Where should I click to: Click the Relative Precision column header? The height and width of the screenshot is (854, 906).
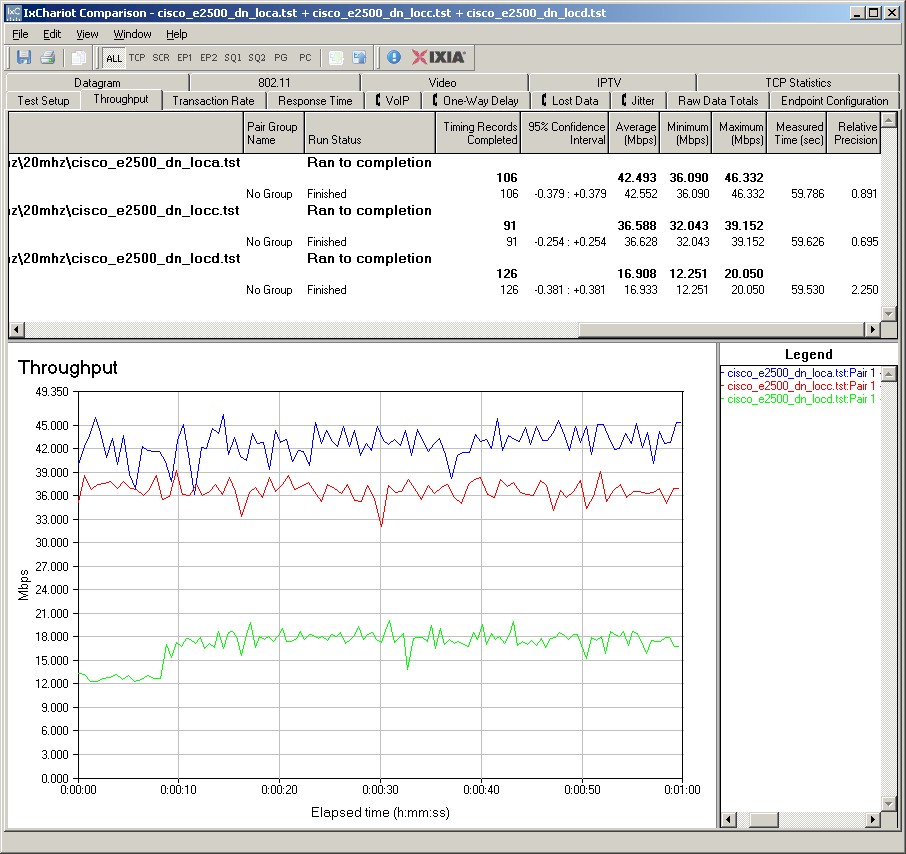click(x=853, y=133)
